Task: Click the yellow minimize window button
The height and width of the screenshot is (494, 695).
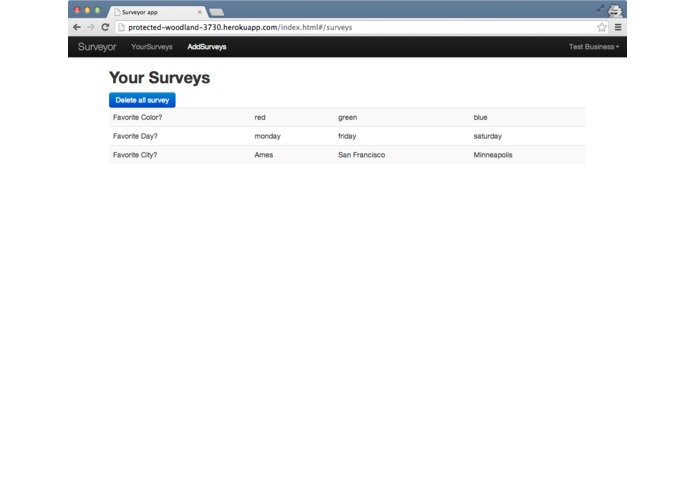Action: (x=87, y=10)
